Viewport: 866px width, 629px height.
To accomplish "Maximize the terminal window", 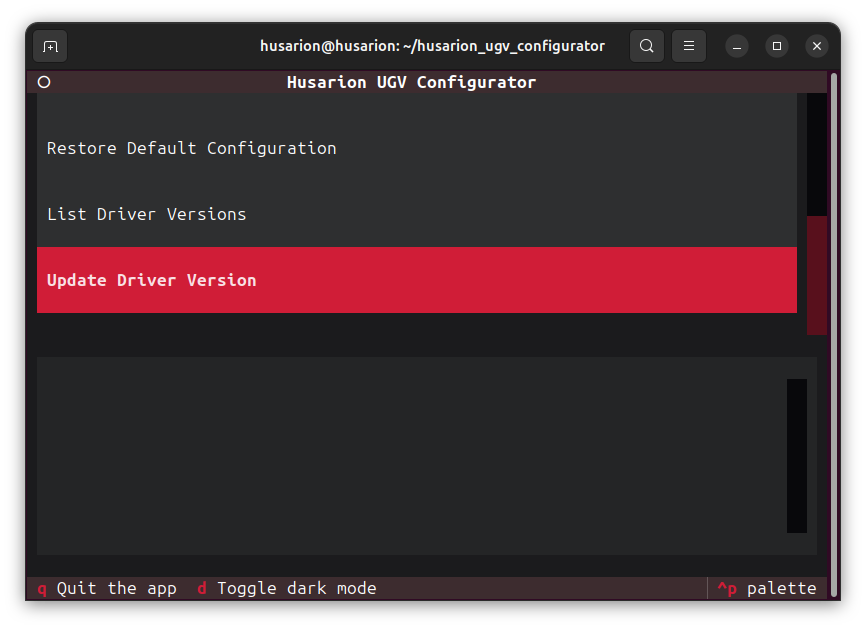I will click(777, 46).
